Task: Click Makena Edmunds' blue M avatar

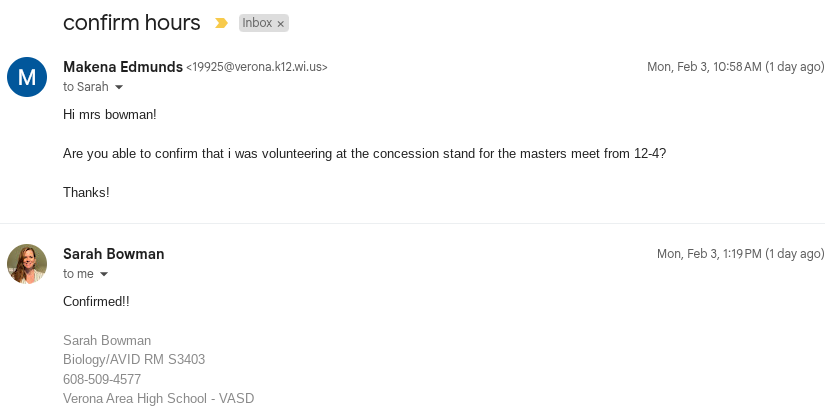Action: 27,77
